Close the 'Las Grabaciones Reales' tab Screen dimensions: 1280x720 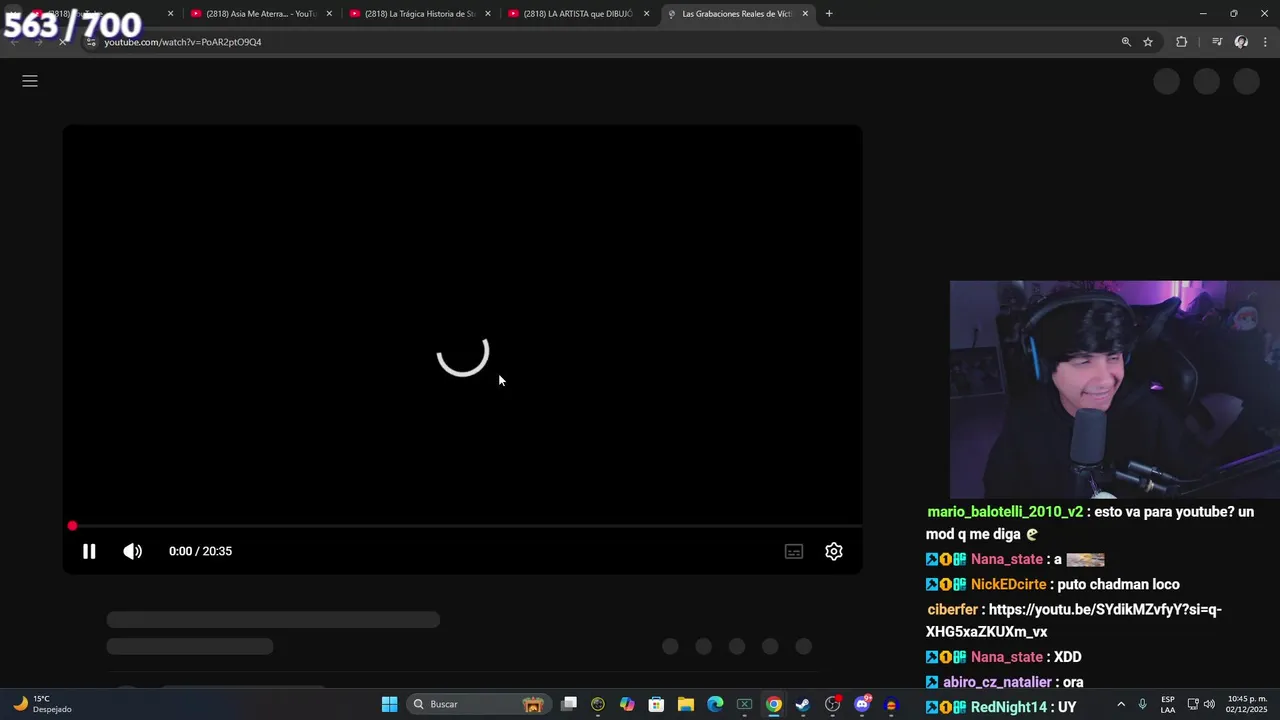pyautogui.click(x=805, y=14)
